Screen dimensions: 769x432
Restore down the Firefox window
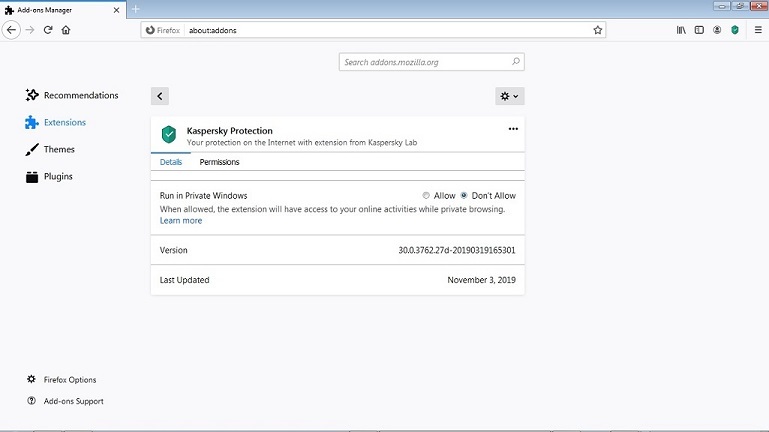click(740, 6)
